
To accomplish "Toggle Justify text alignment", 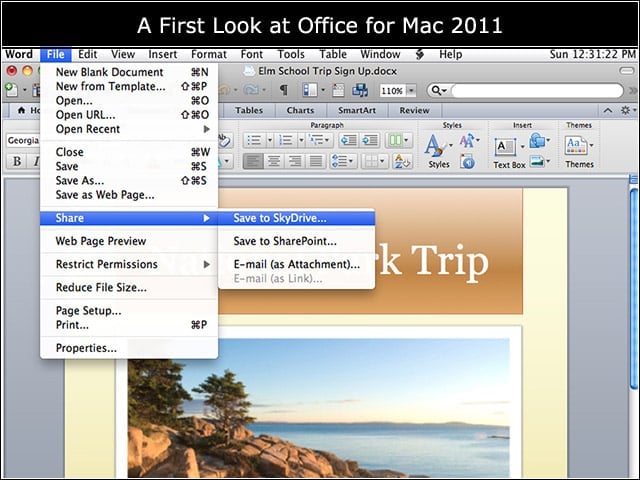I will click(x=316, y=161).
